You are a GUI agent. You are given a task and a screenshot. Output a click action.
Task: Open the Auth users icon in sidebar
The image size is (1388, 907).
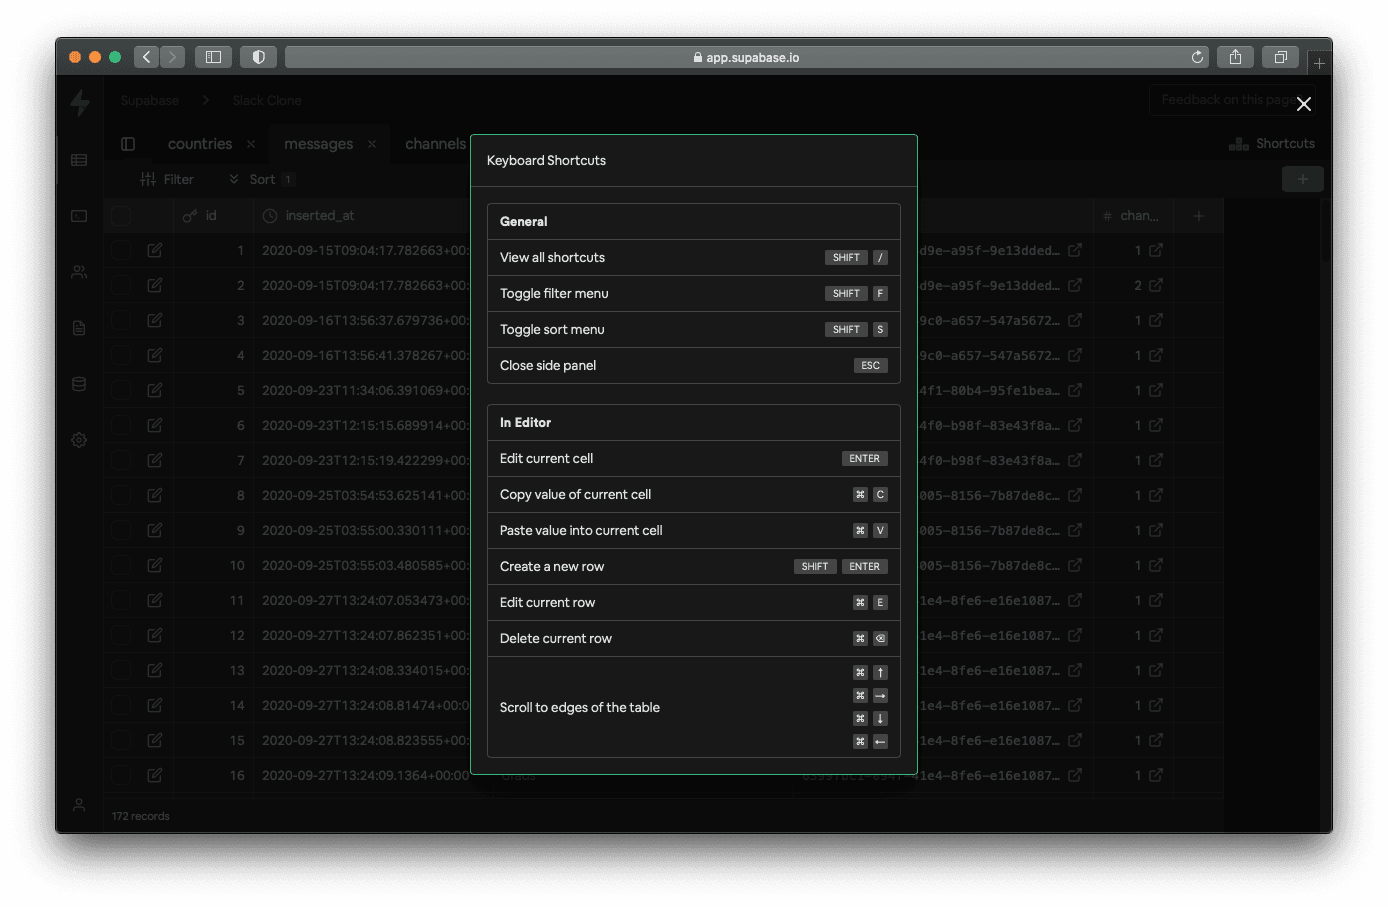point(79,272)
